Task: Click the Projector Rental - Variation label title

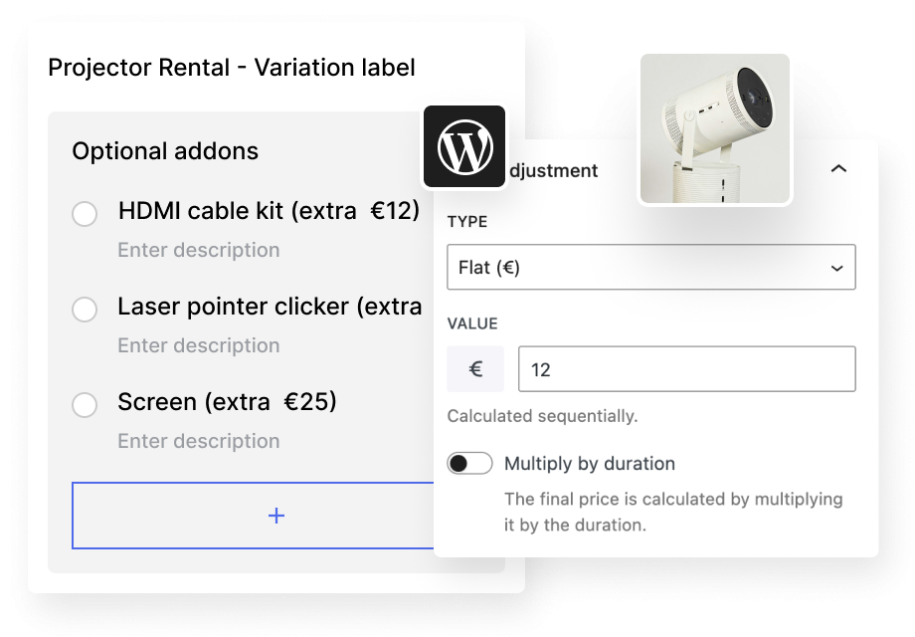Action: pos(231,68)
